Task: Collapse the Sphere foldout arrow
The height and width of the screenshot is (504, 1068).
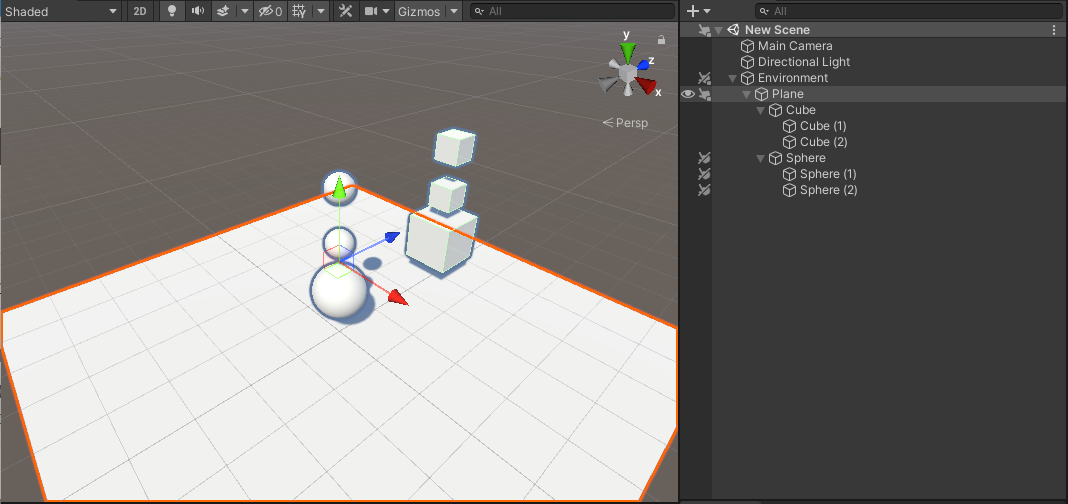Action: 761,158
